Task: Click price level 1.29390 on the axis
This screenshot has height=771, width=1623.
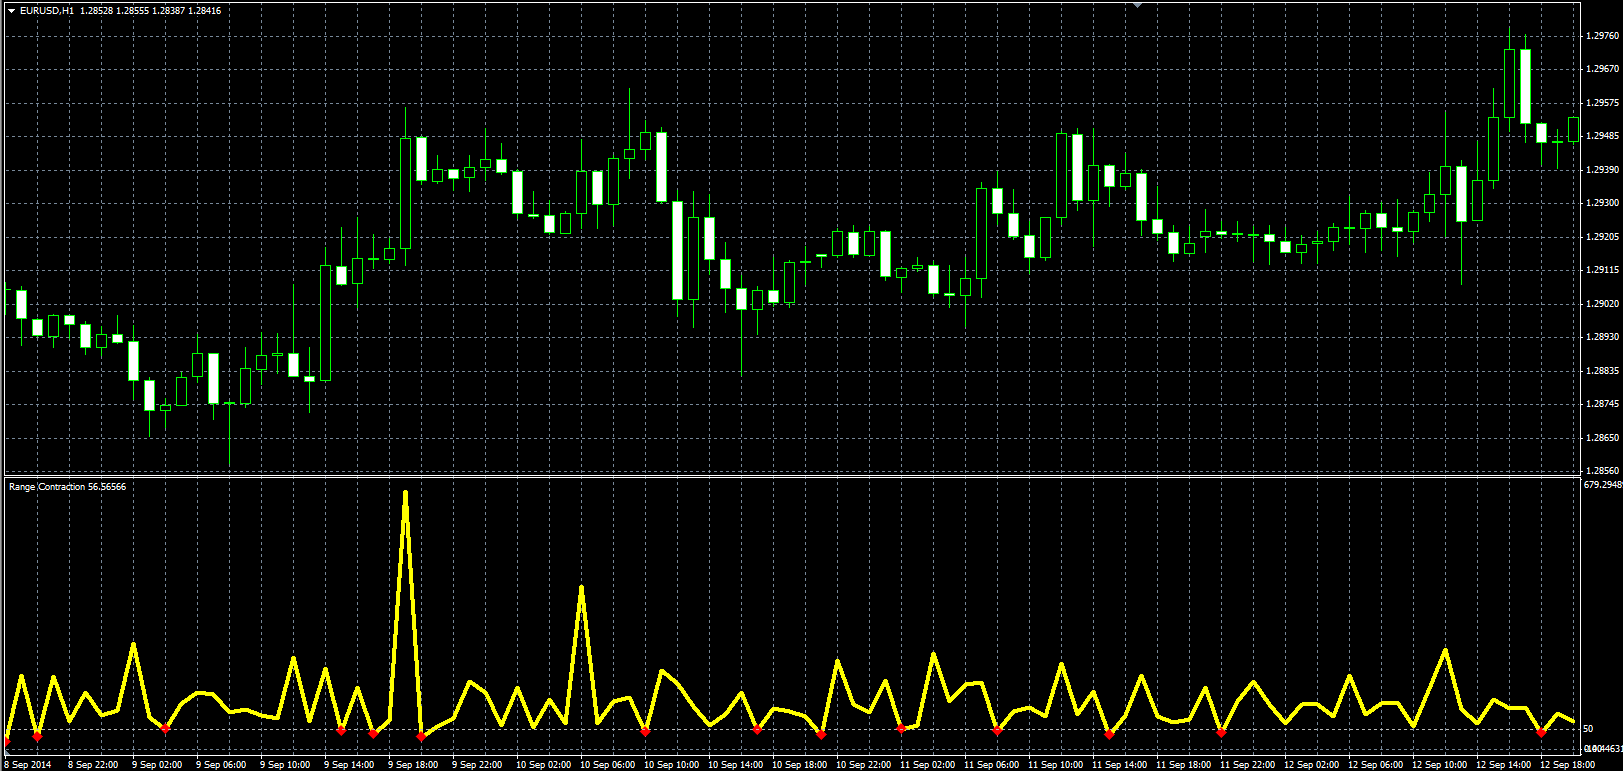Action: (1602, 169)
